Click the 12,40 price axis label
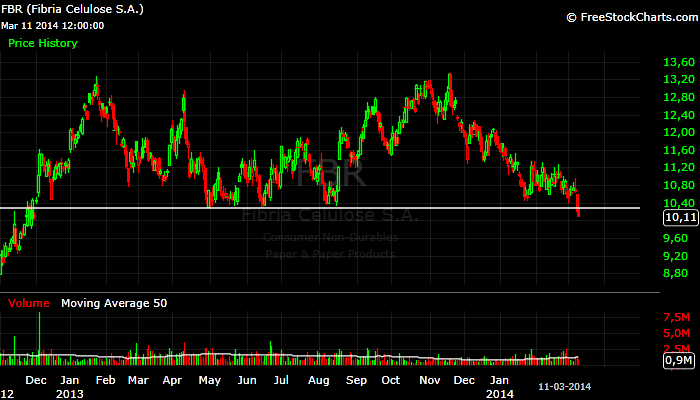This screenshot has width=700, height=400. coord(679,115)
